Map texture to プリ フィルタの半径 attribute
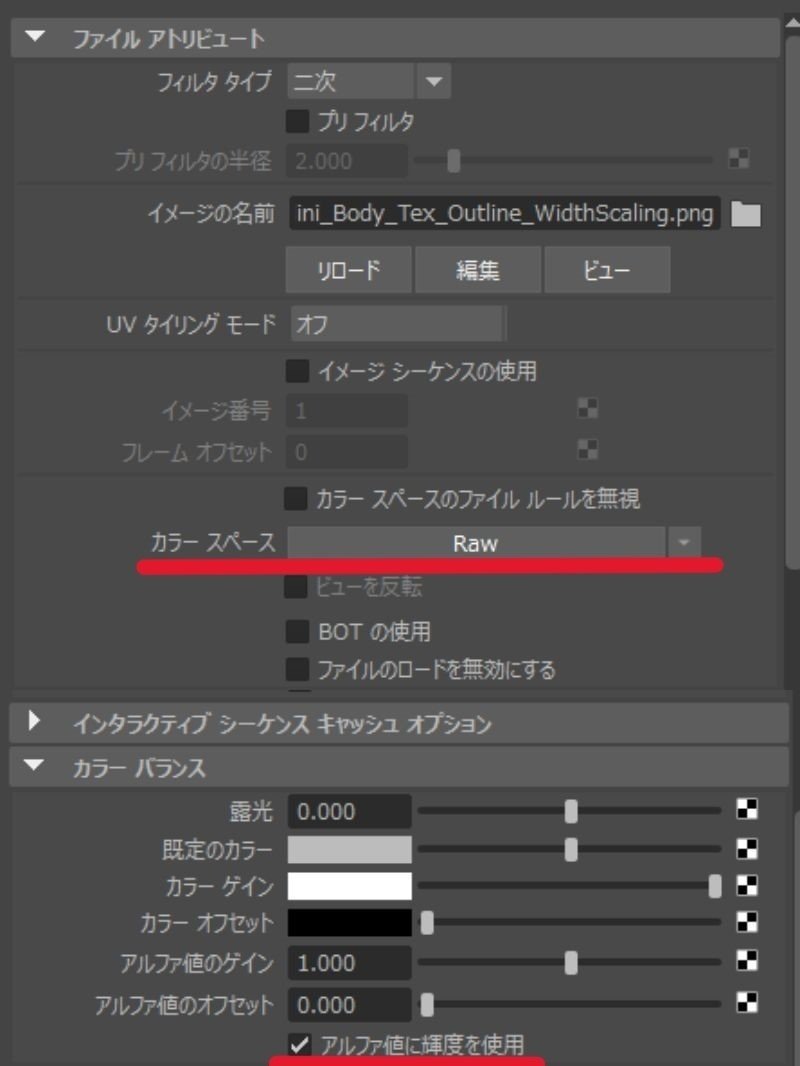The image size is (800, 1066). pos(739,159)
